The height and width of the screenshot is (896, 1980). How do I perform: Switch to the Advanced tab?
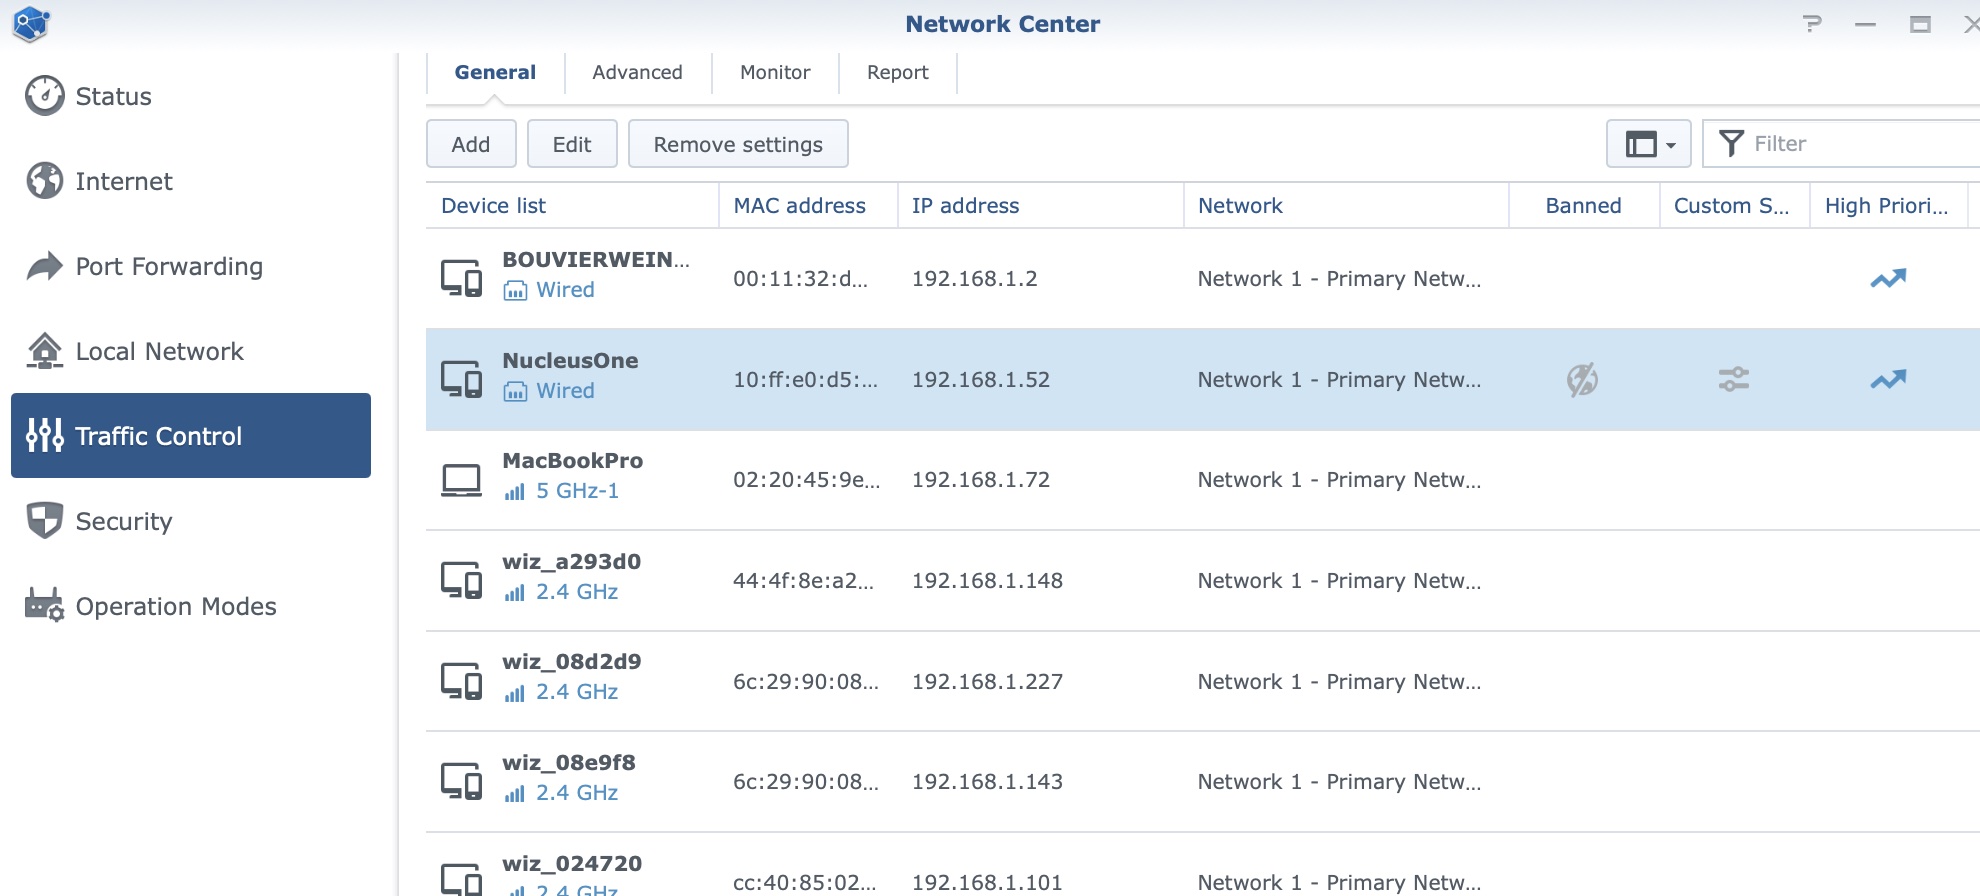(637, 73)
